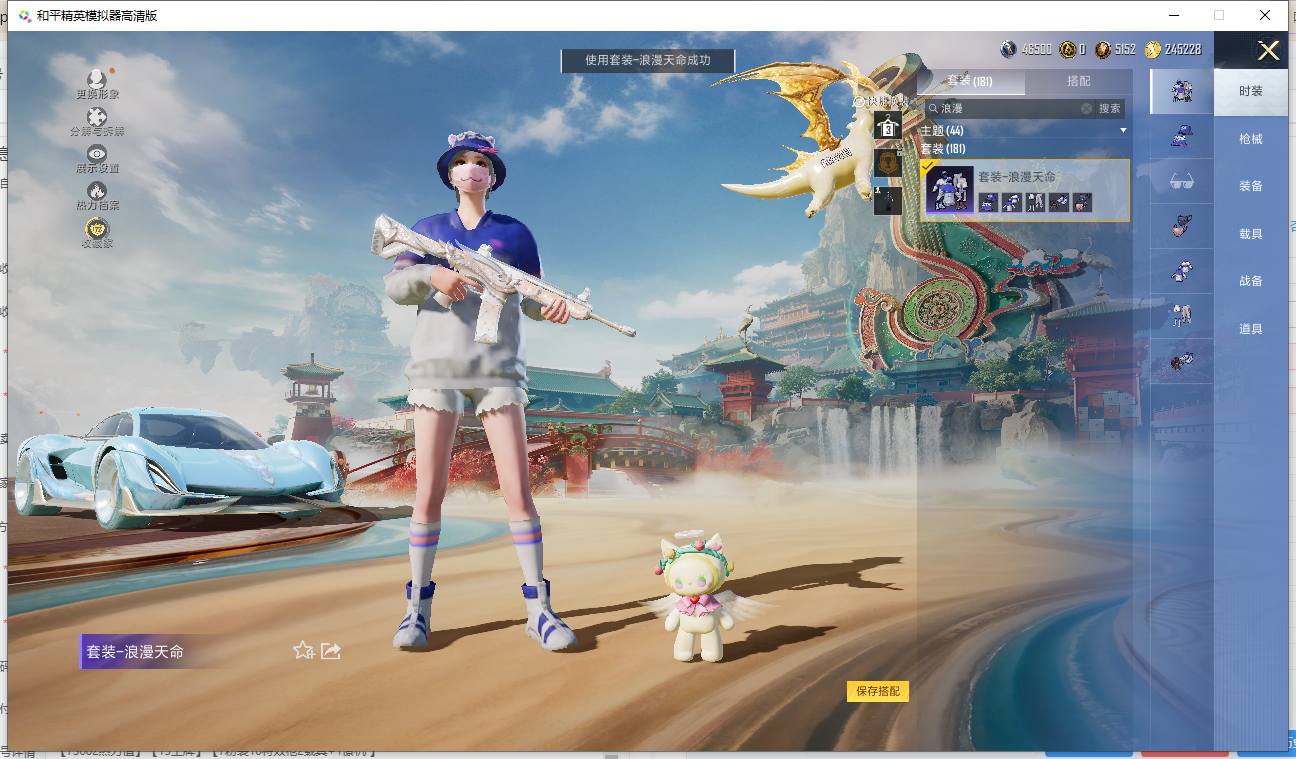
Task: Click the 浪漫天命 set main thumbnail
Action: [x=949, y=189]
